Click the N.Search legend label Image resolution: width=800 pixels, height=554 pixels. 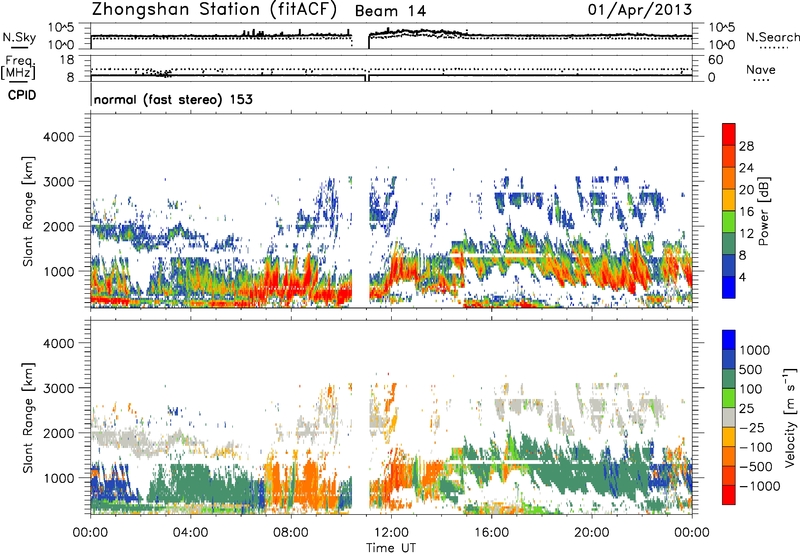tap(772, 37)
